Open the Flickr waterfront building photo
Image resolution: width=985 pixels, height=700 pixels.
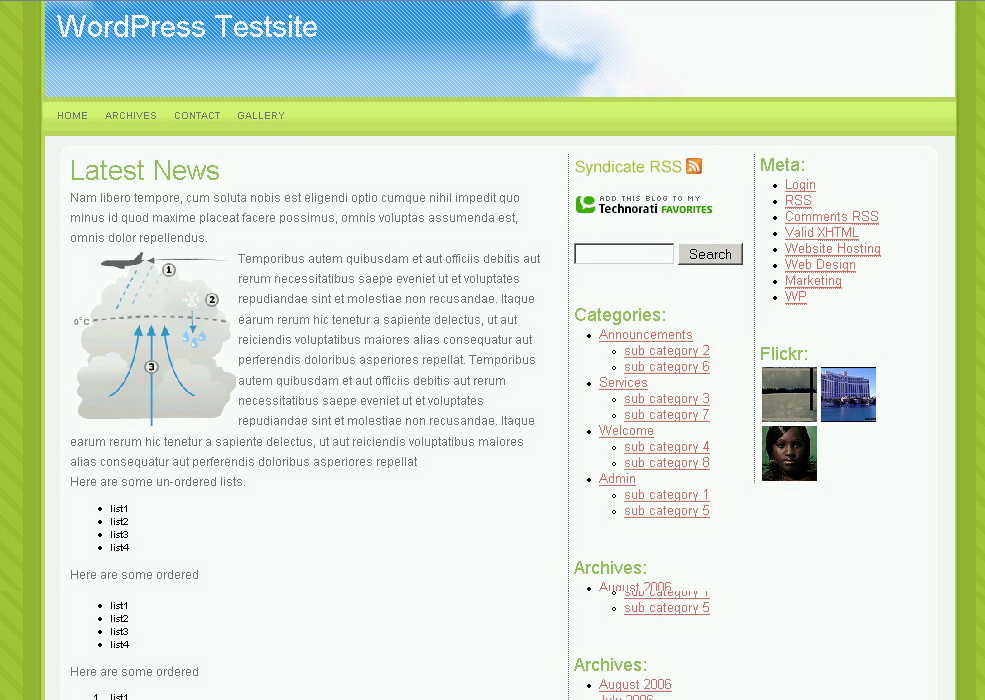[x=848, y=394]
